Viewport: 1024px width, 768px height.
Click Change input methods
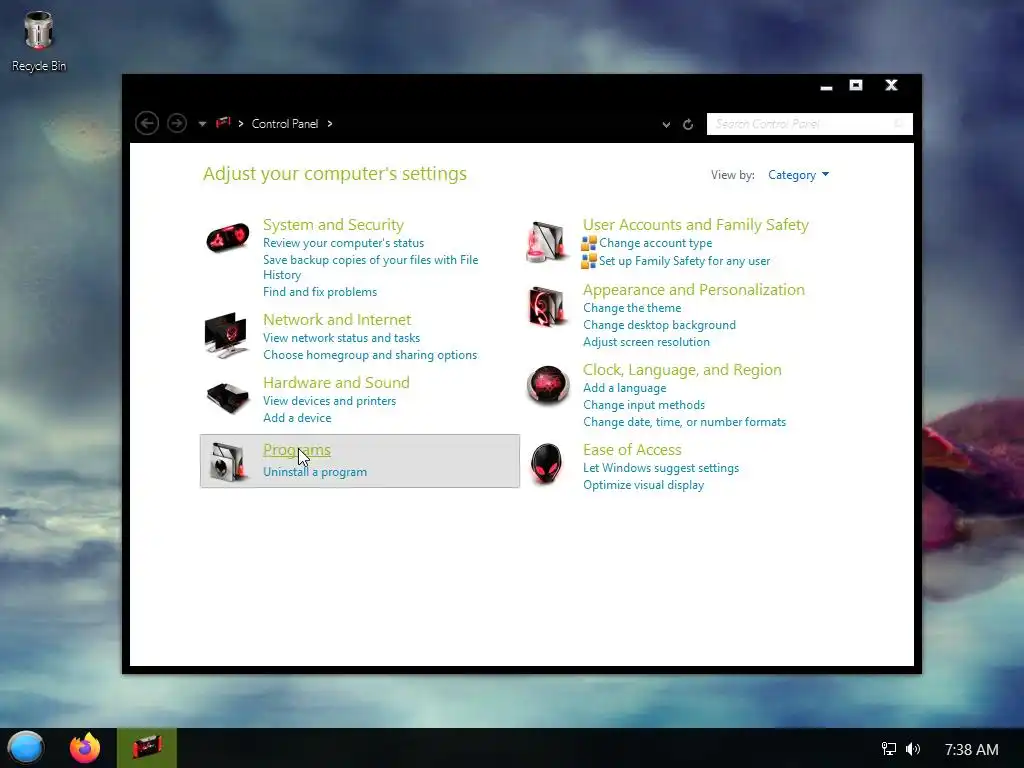tap(643, 405)
